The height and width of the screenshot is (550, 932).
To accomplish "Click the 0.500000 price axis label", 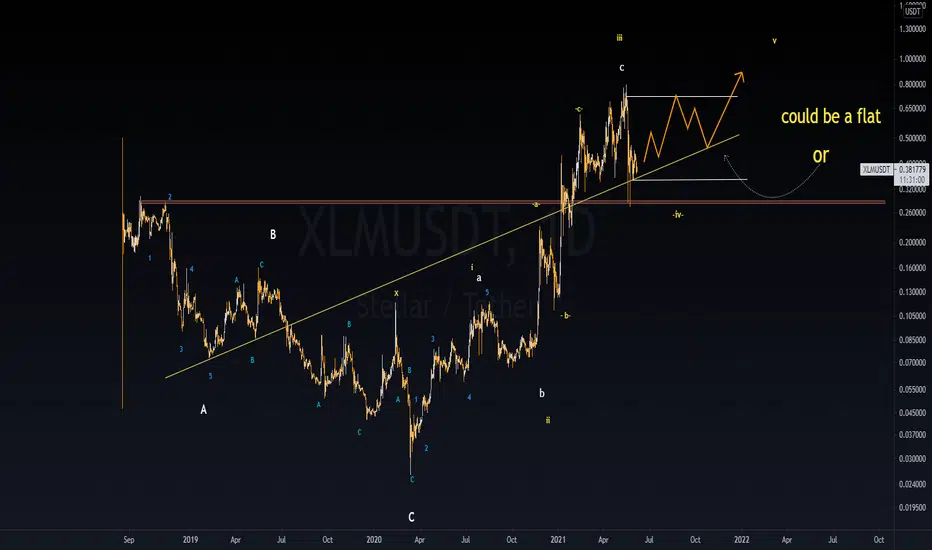I will (x=912, y=138).
